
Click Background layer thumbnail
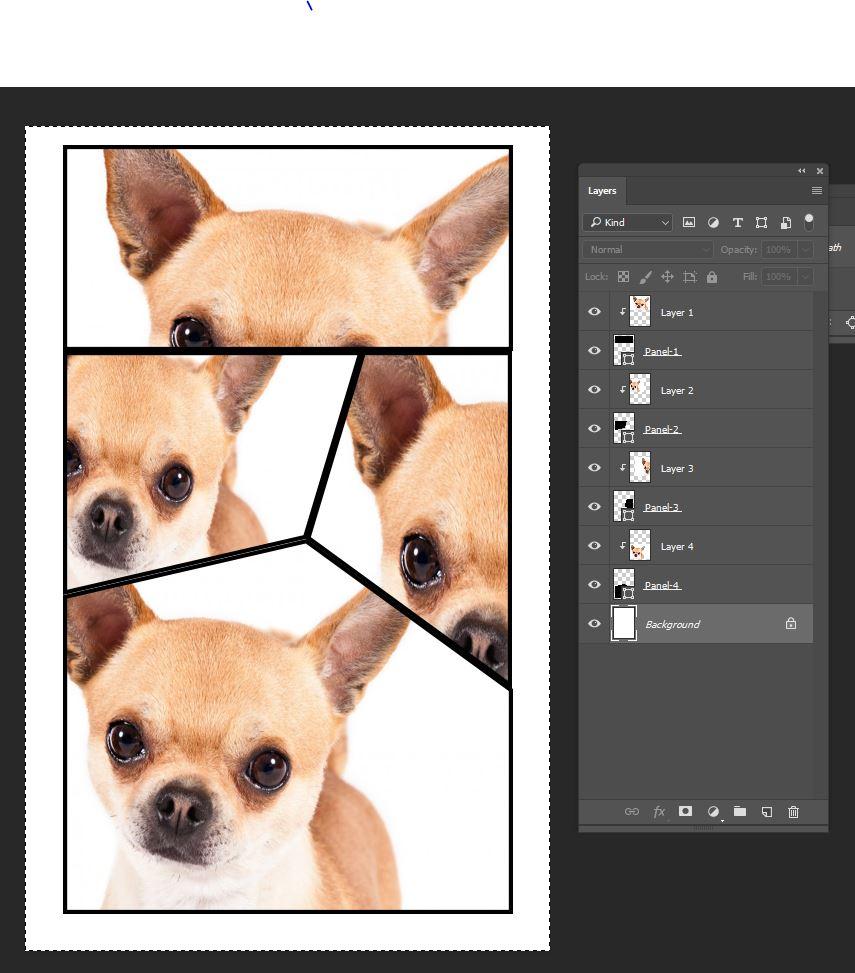pos(624,623)
